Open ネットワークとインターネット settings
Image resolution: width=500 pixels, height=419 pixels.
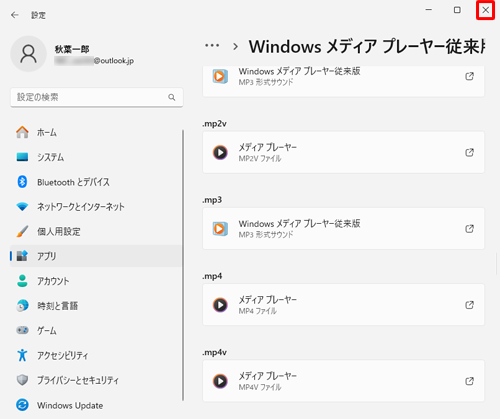[96, 207]
